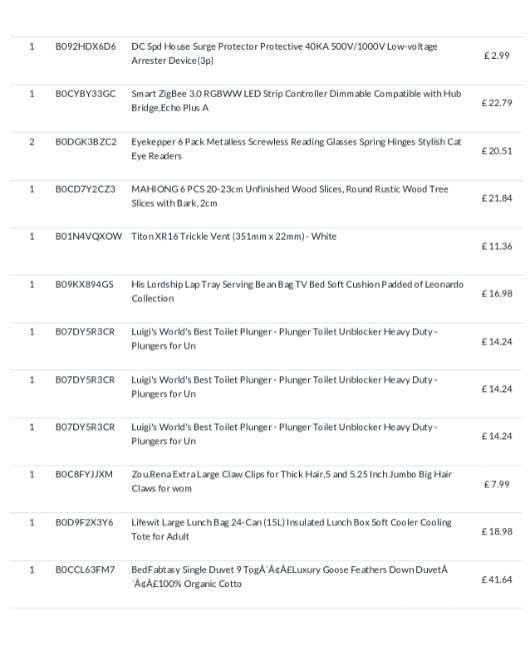Viewport: 530px width, 650px height.
Task: Open the Smart ZigBee LED Strip Controller item
Action: [x=296, y=101]
